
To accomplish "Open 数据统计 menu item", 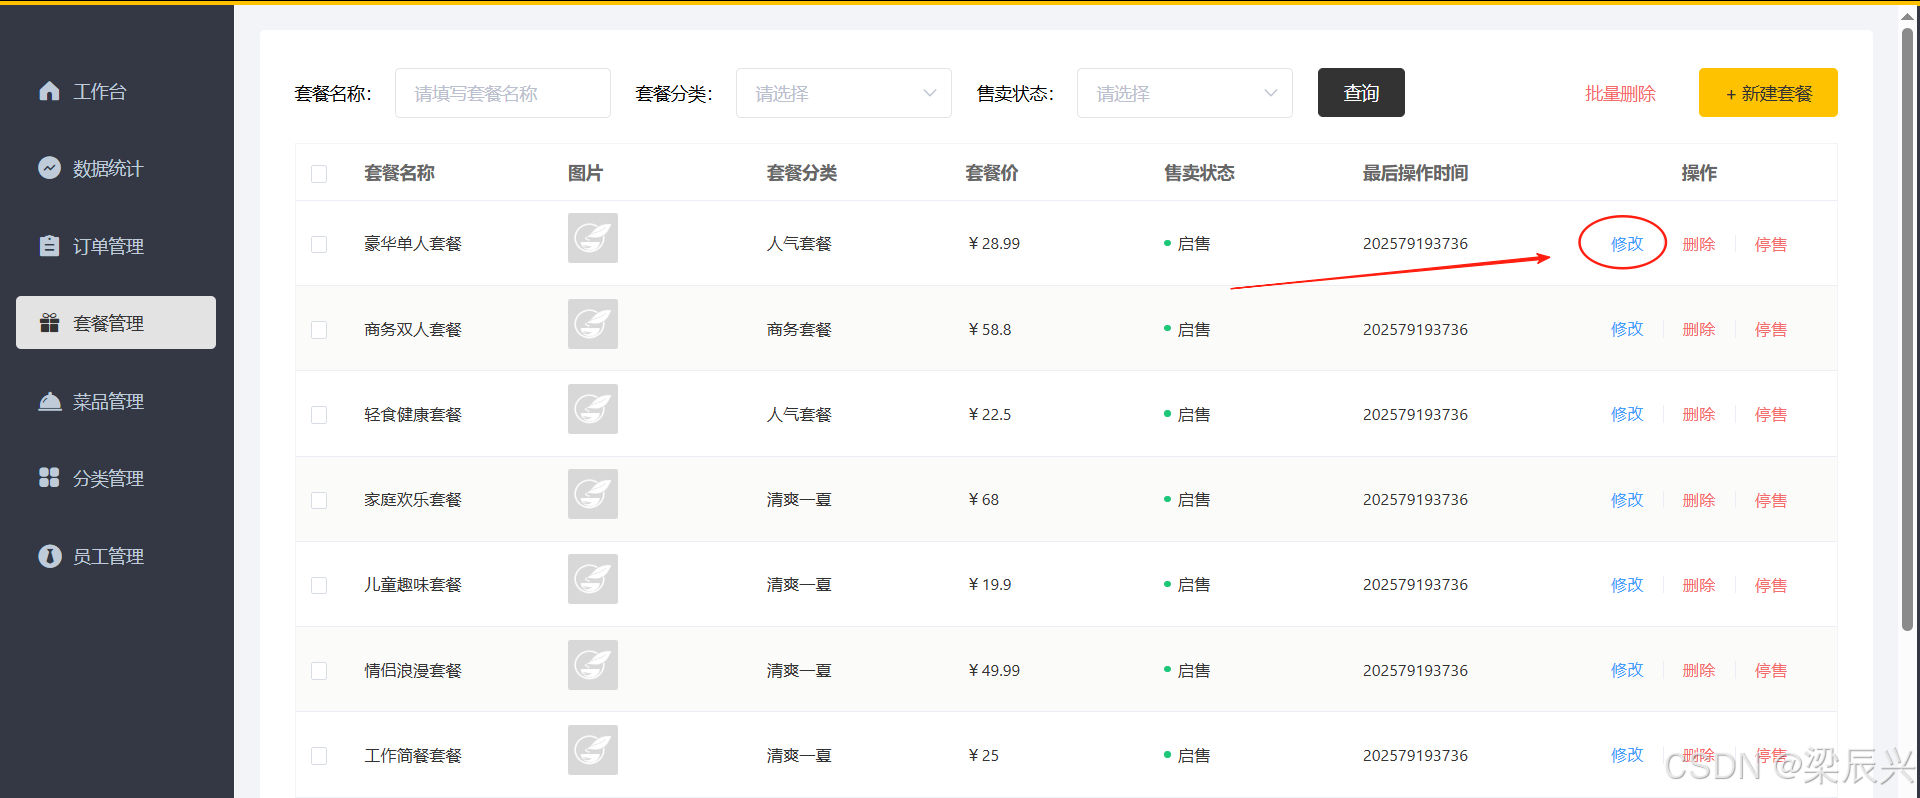I will click(x=116, y=168).
